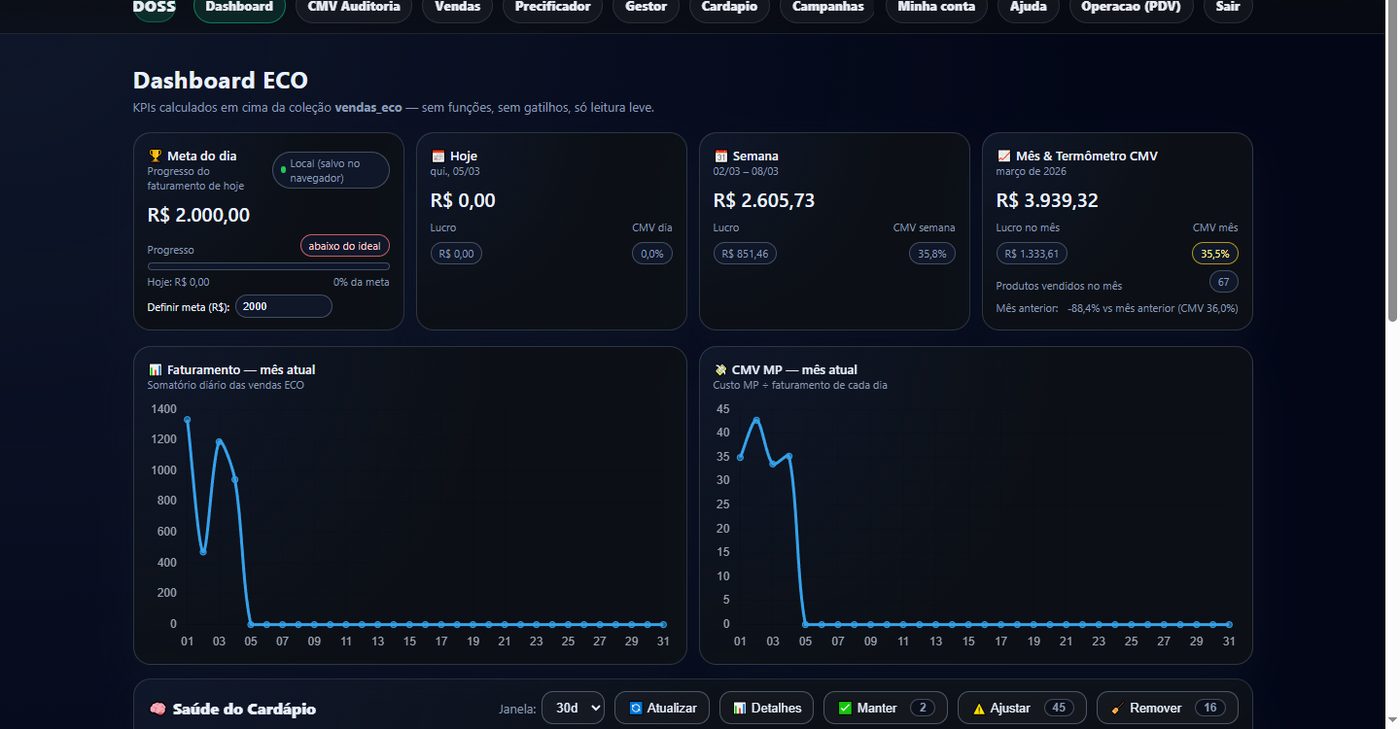Click the chart icon beside Mês & Termômetro CMV
1400x729 pixels.
tap(1003, 155)
